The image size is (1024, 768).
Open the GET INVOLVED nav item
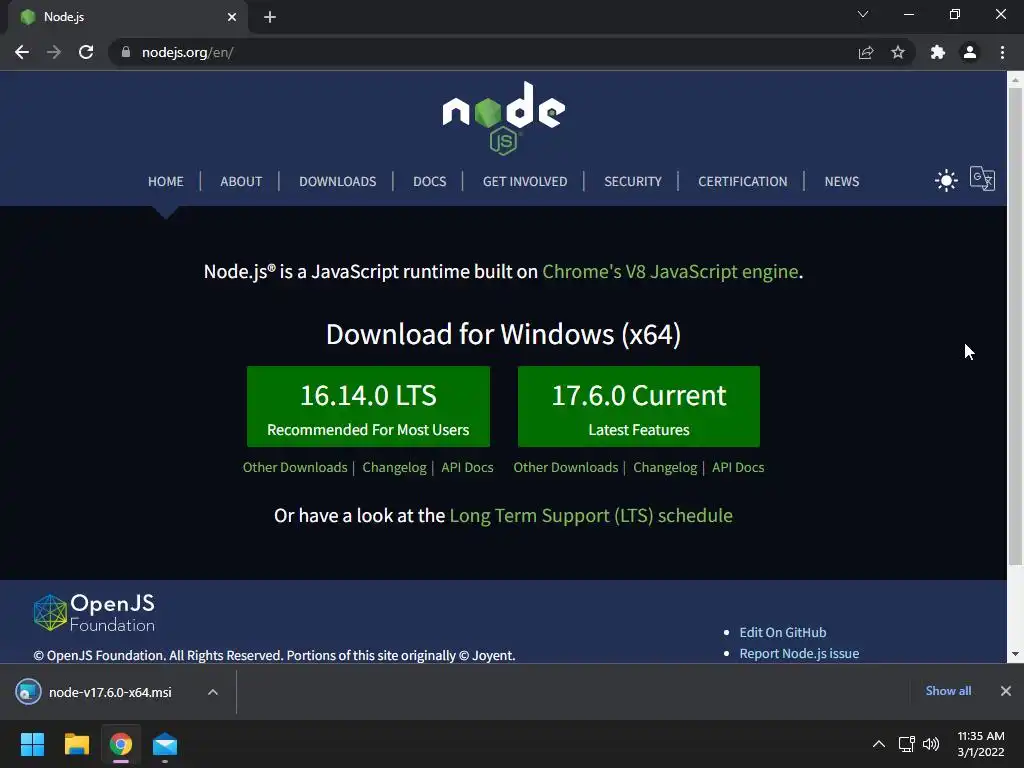coord(525,182)
